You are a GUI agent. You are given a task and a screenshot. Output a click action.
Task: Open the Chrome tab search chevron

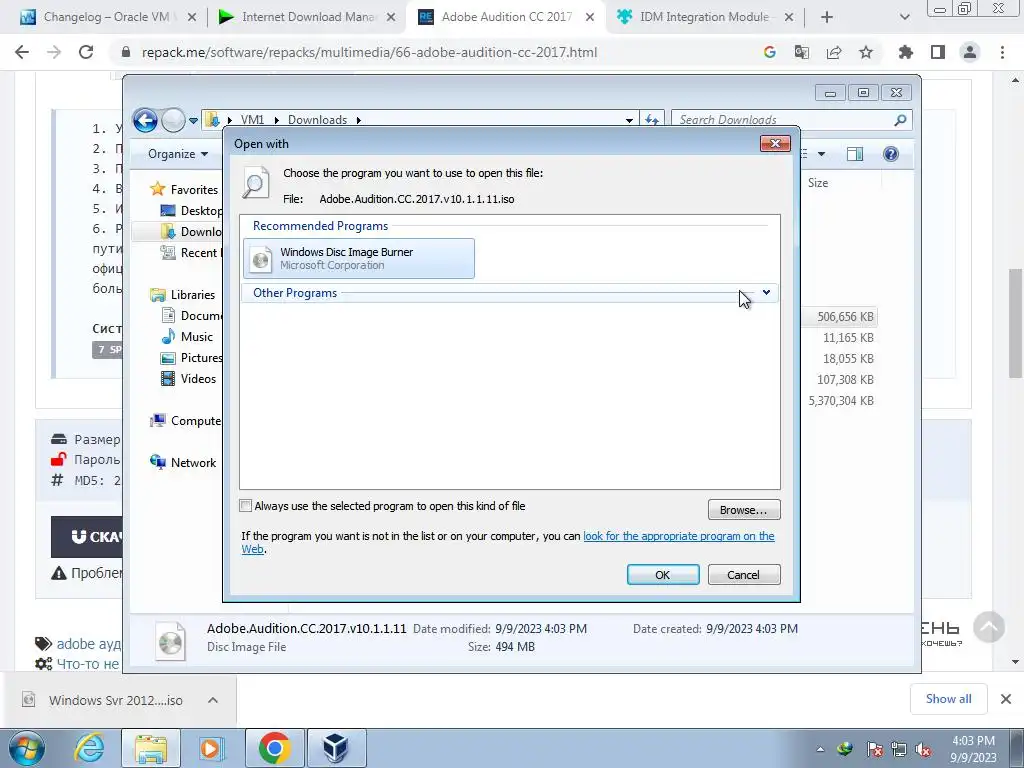904,17
